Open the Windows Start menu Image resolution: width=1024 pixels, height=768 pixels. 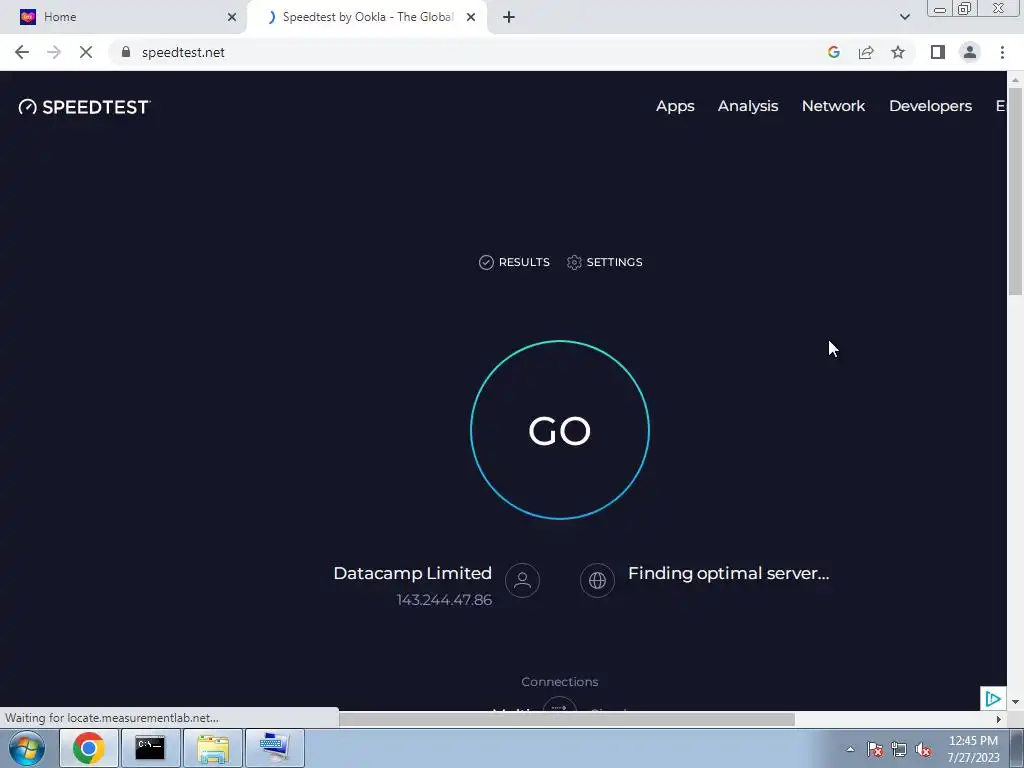[27, 748]
